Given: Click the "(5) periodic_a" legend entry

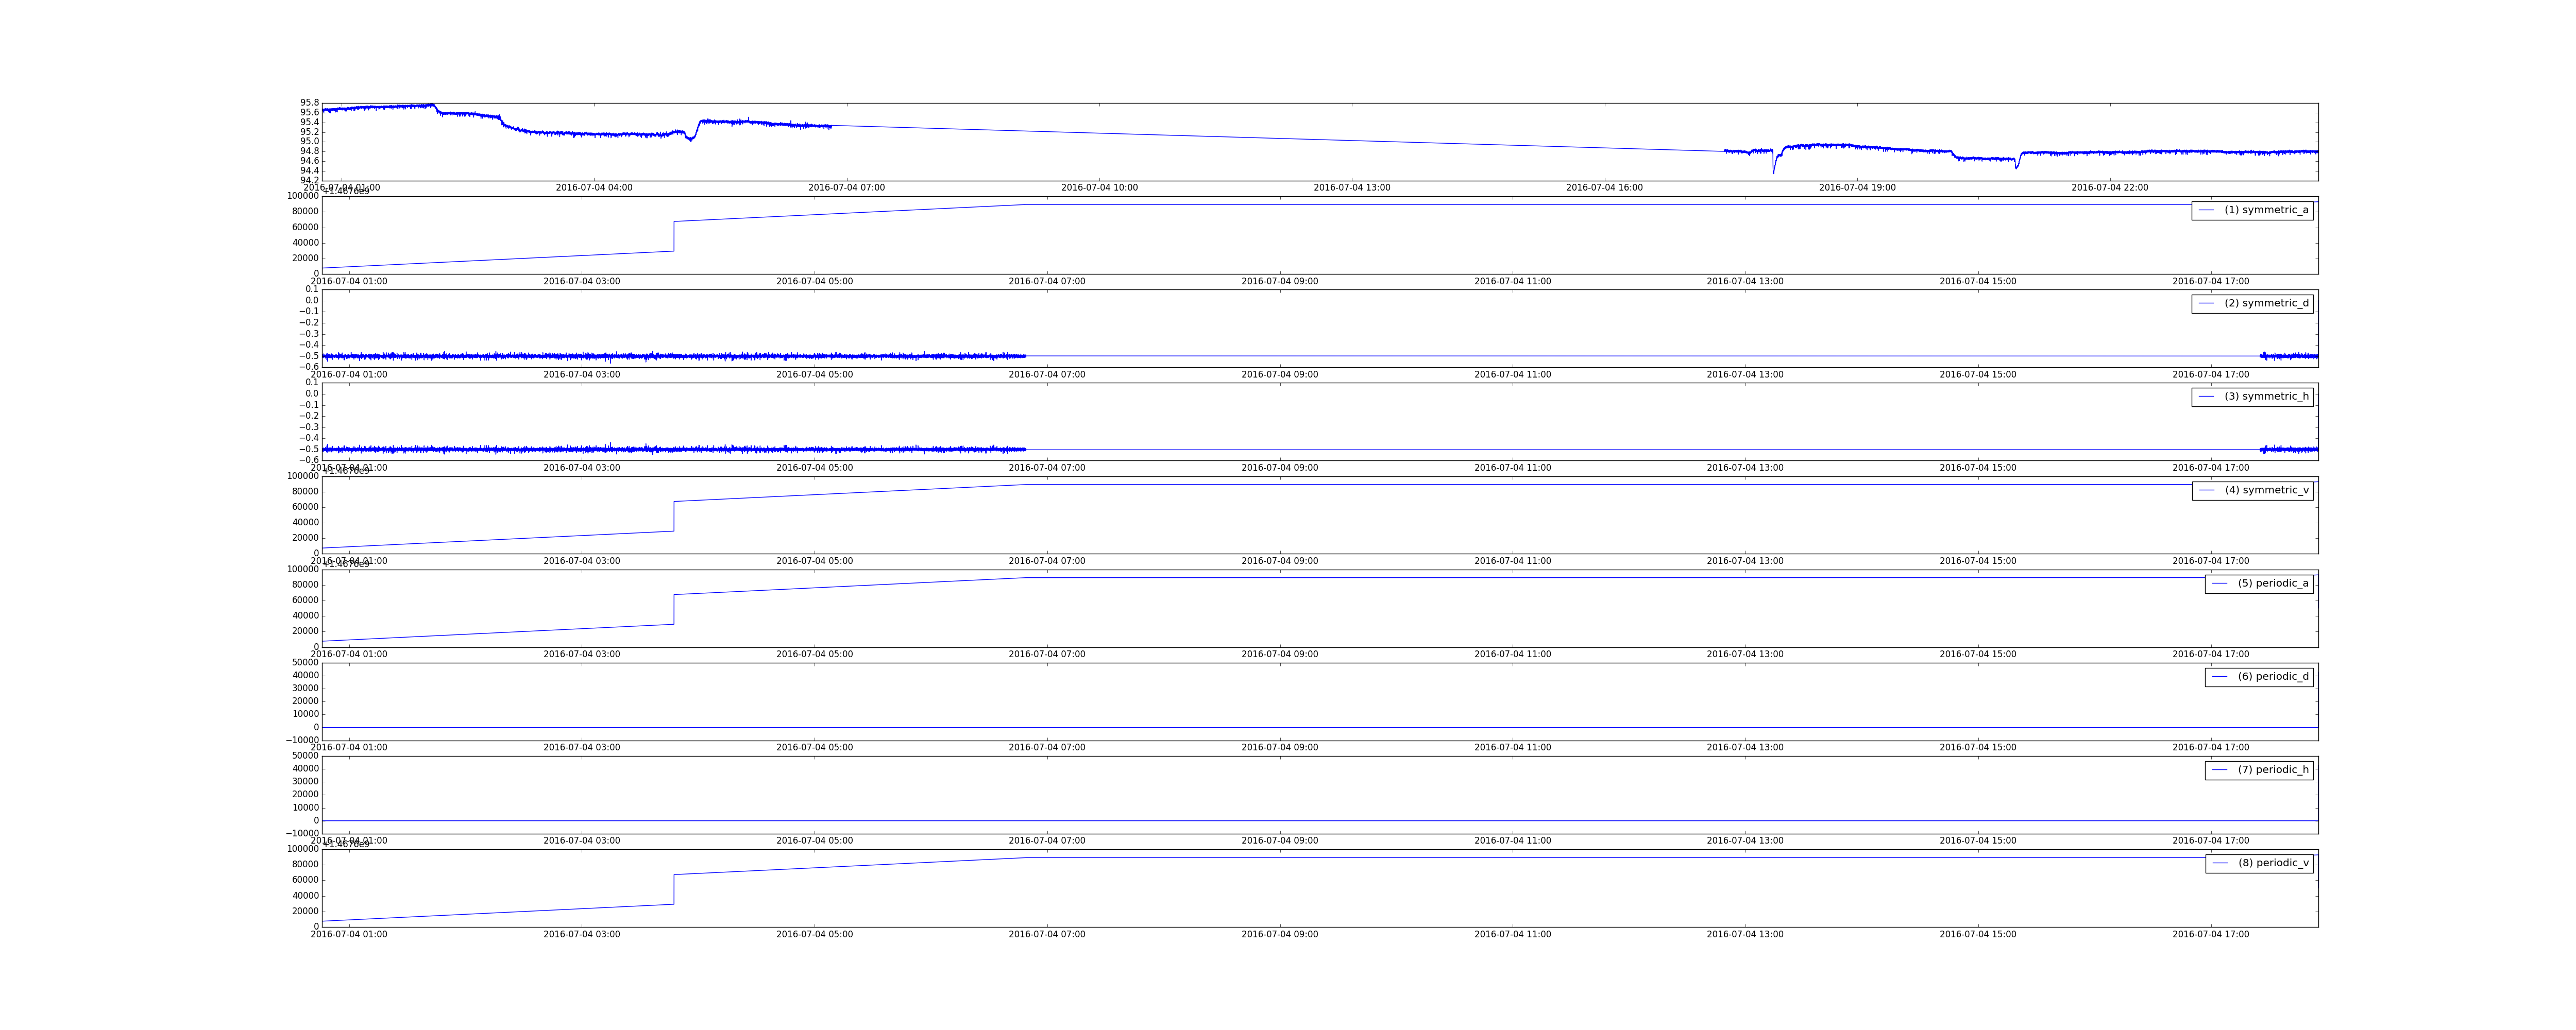Looking at the screenshot, I should [x=2259, y=583].
